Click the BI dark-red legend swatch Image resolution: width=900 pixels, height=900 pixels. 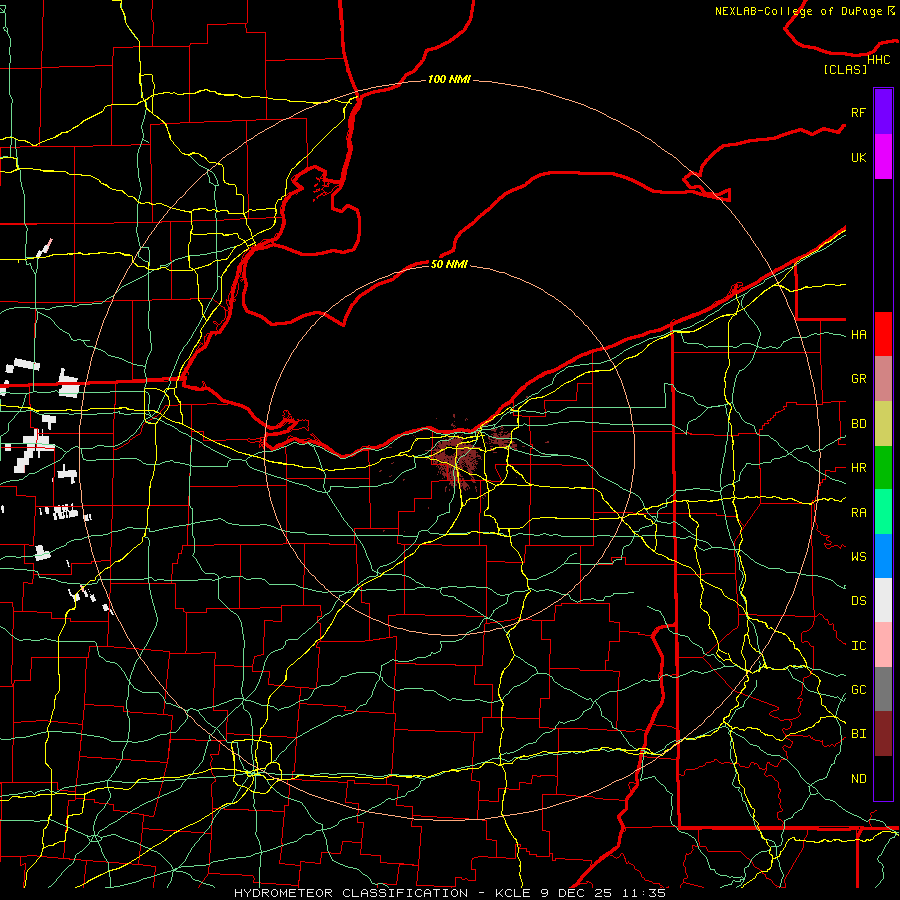point(883,734)
